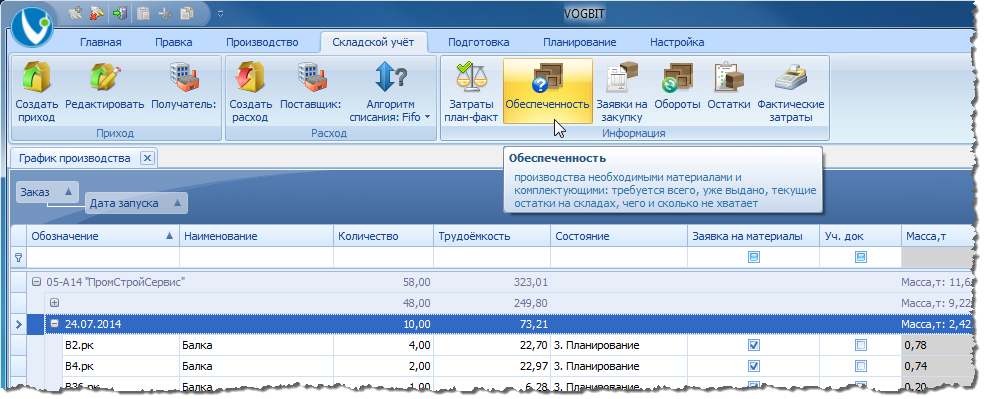Image resolution: width=985 pixels, height=399 pixels.
Task: Switch to Главная ribbon tab
Action: [101, 43]
